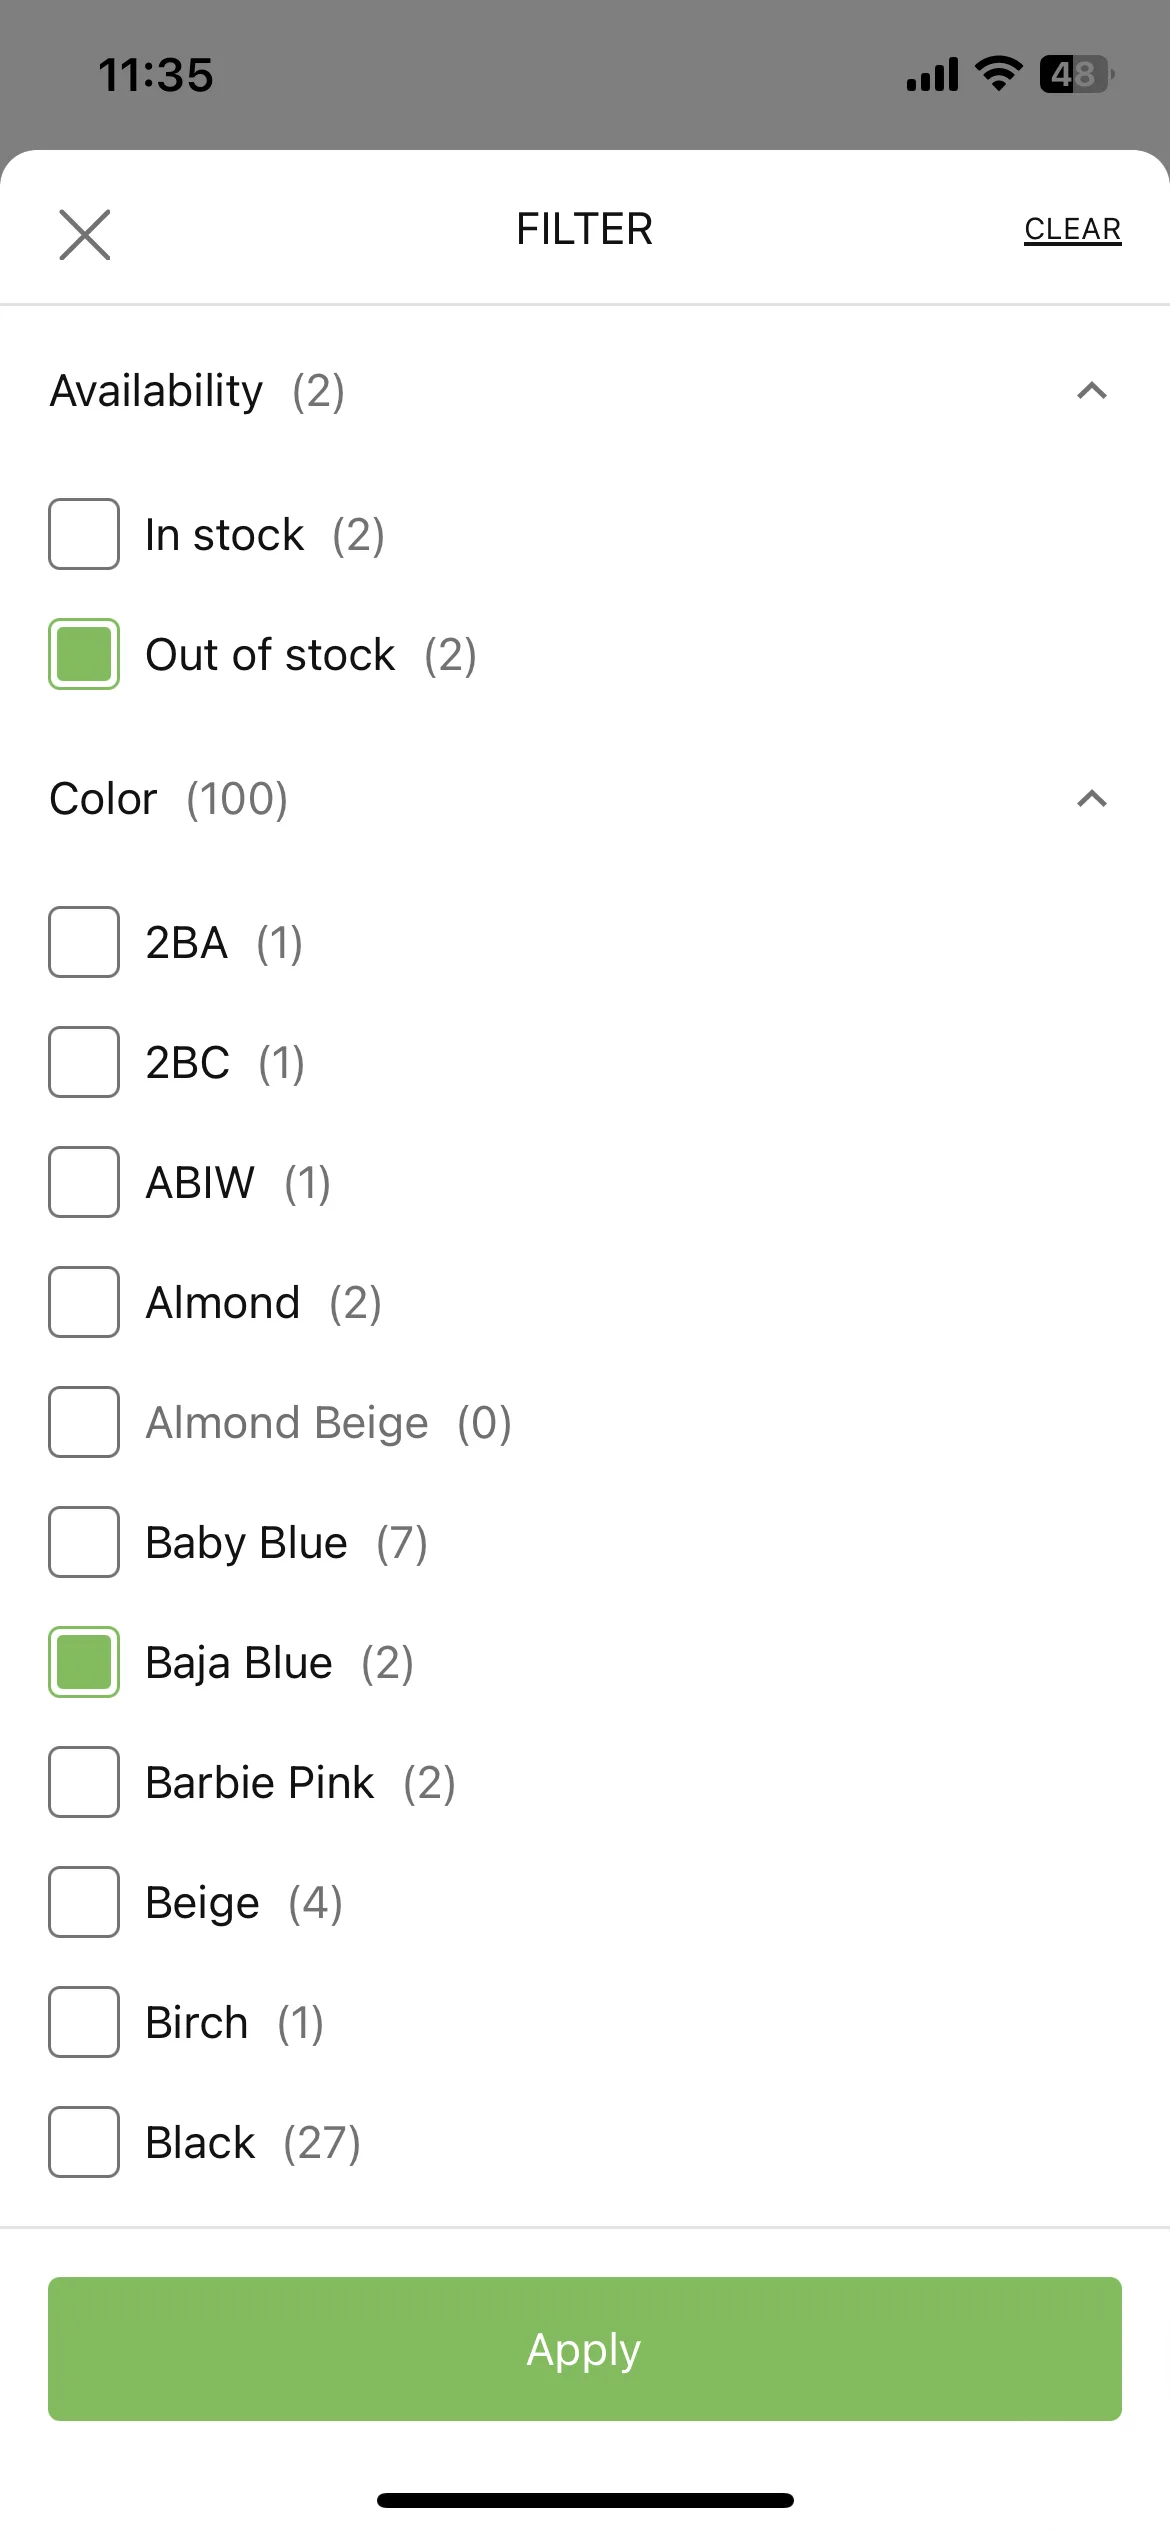
Task: Choose the Baby Blue color filter
Action: coord(84,1542)
